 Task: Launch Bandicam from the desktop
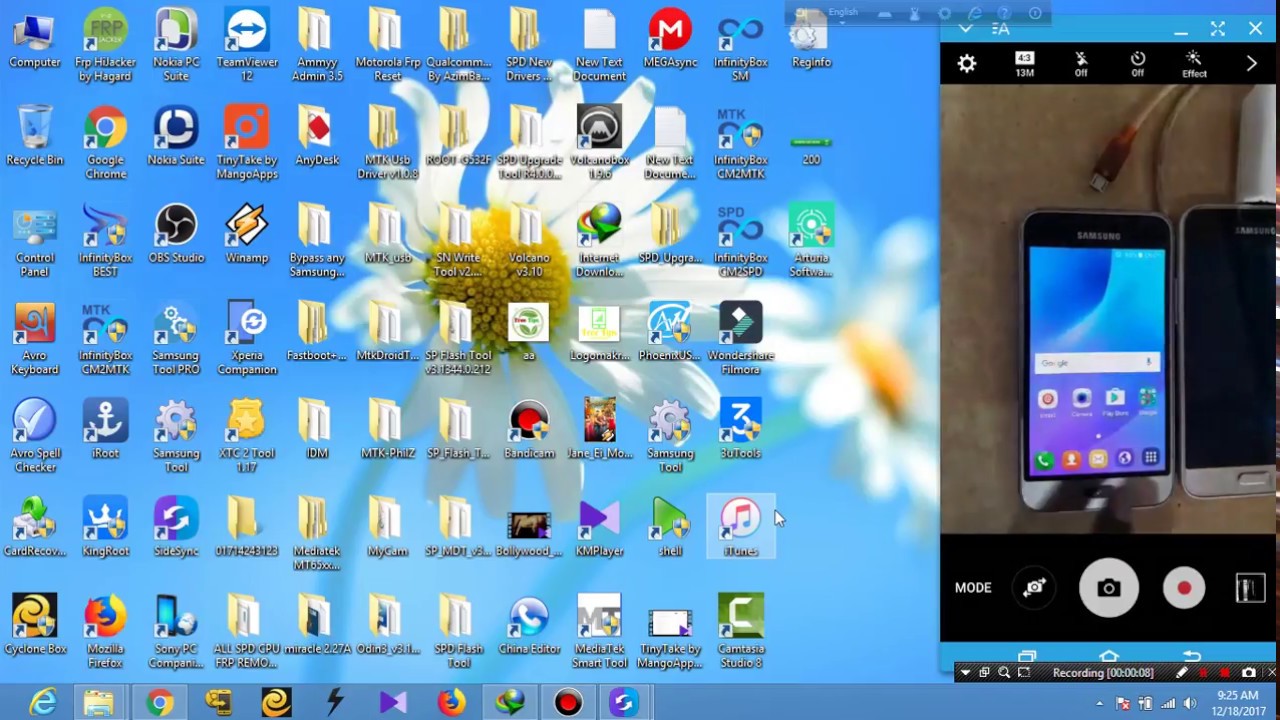point(529,429)
